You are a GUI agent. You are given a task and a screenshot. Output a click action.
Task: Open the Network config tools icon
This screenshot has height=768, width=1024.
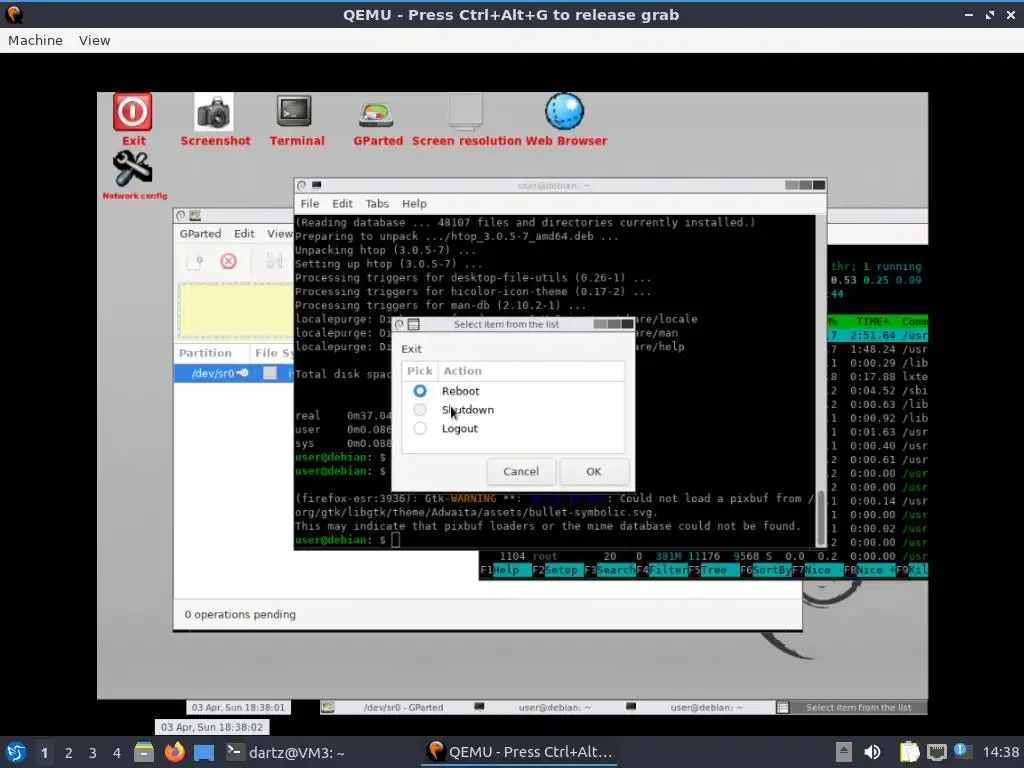pos(133,168)
